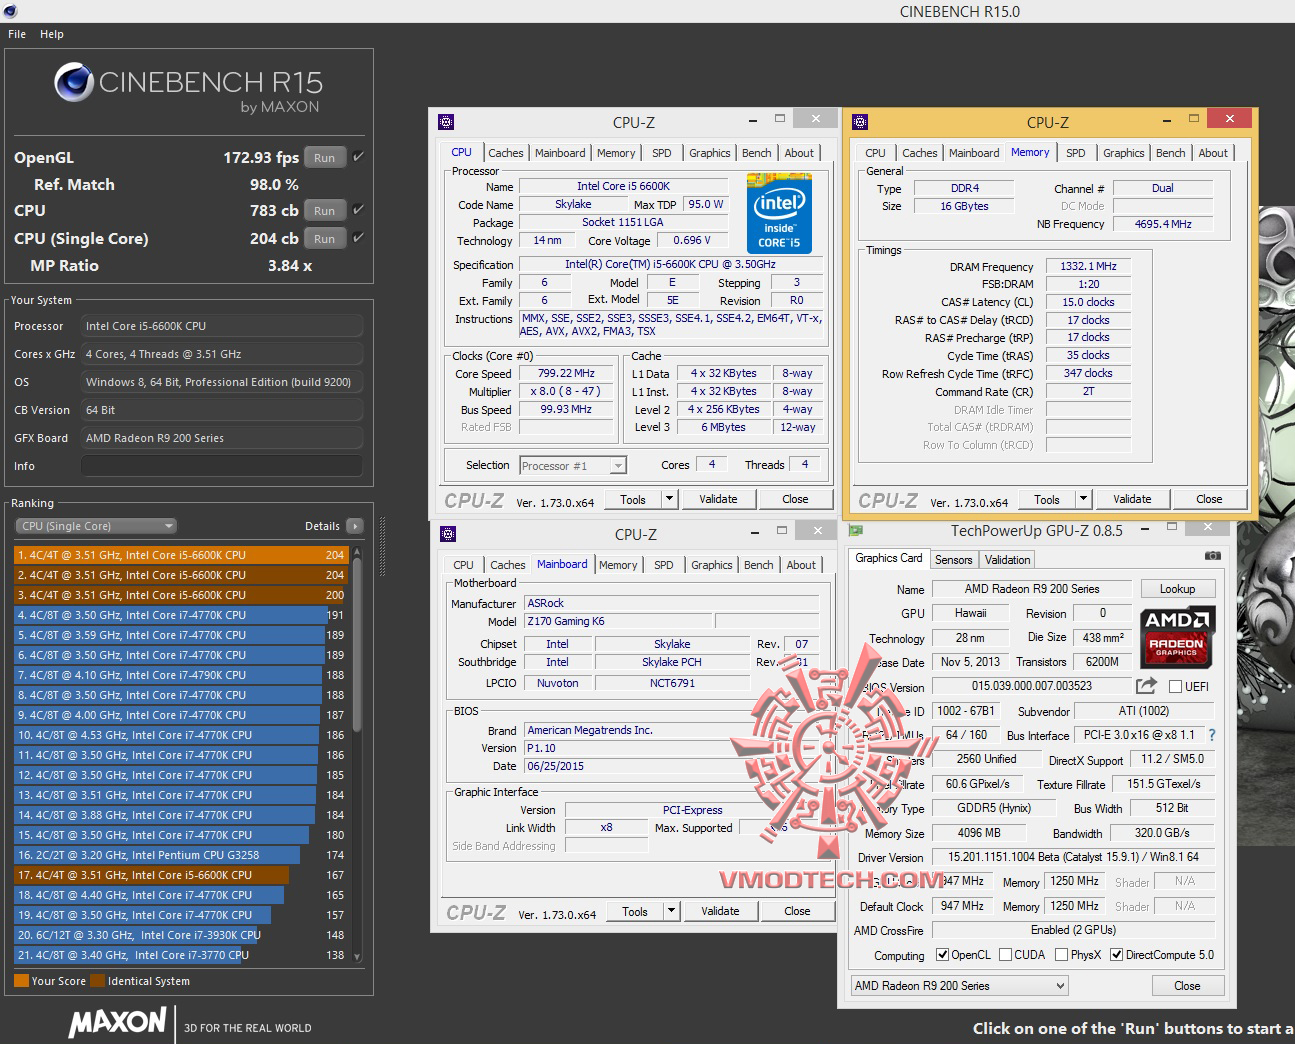This screenshot has height=1044, width=1295.
Task: Click Lookup in GPU-Z
Action: point(1177,589)
